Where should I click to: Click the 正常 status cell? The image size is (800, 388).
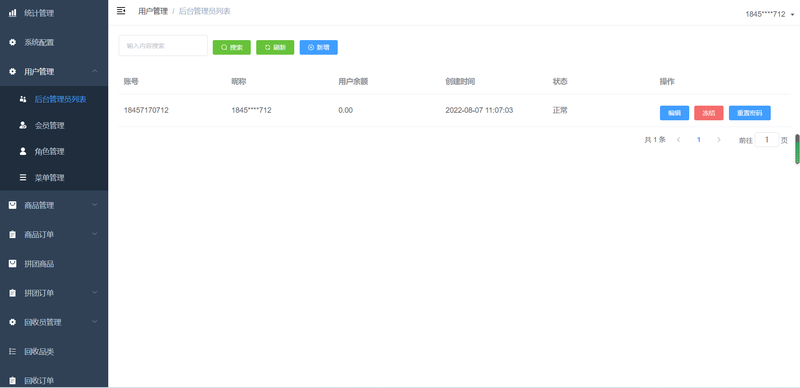(x=560, y=110)
